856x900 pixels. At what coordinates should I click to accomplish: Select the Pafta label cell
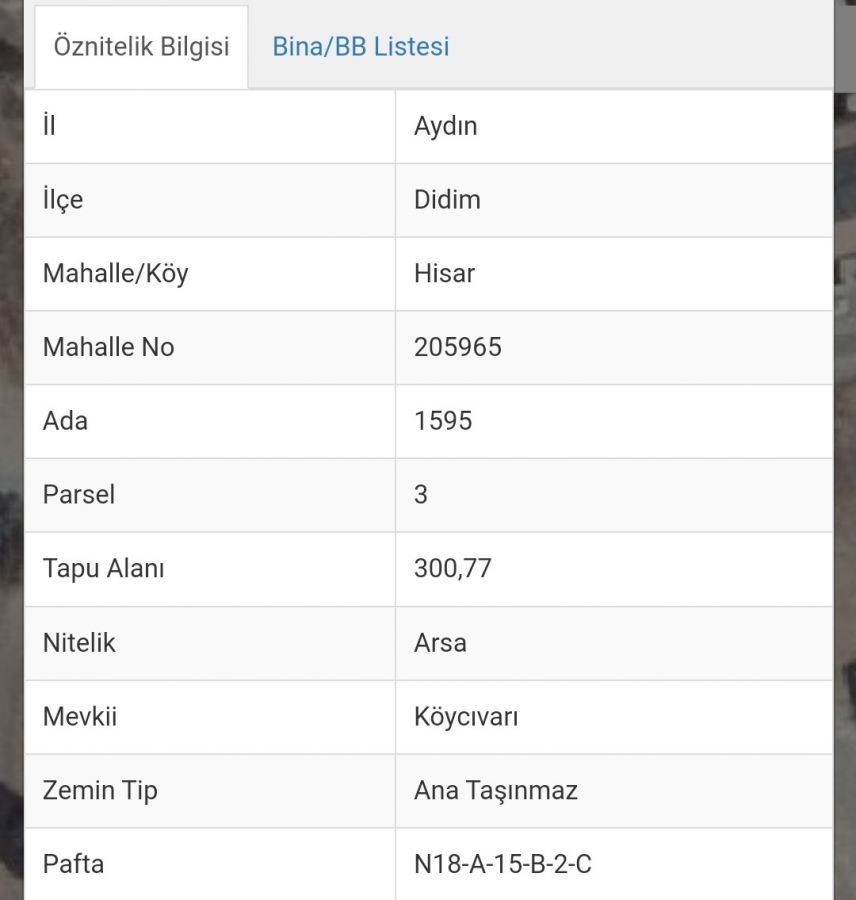tap(210, 864)
